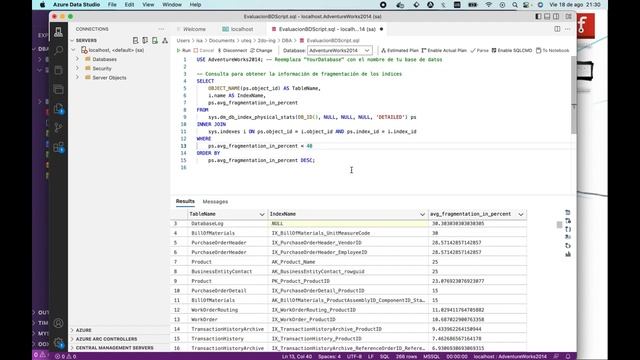Open the Database dropdown AdventureWorks2014
640x360 pixels.
coord(340,50)
